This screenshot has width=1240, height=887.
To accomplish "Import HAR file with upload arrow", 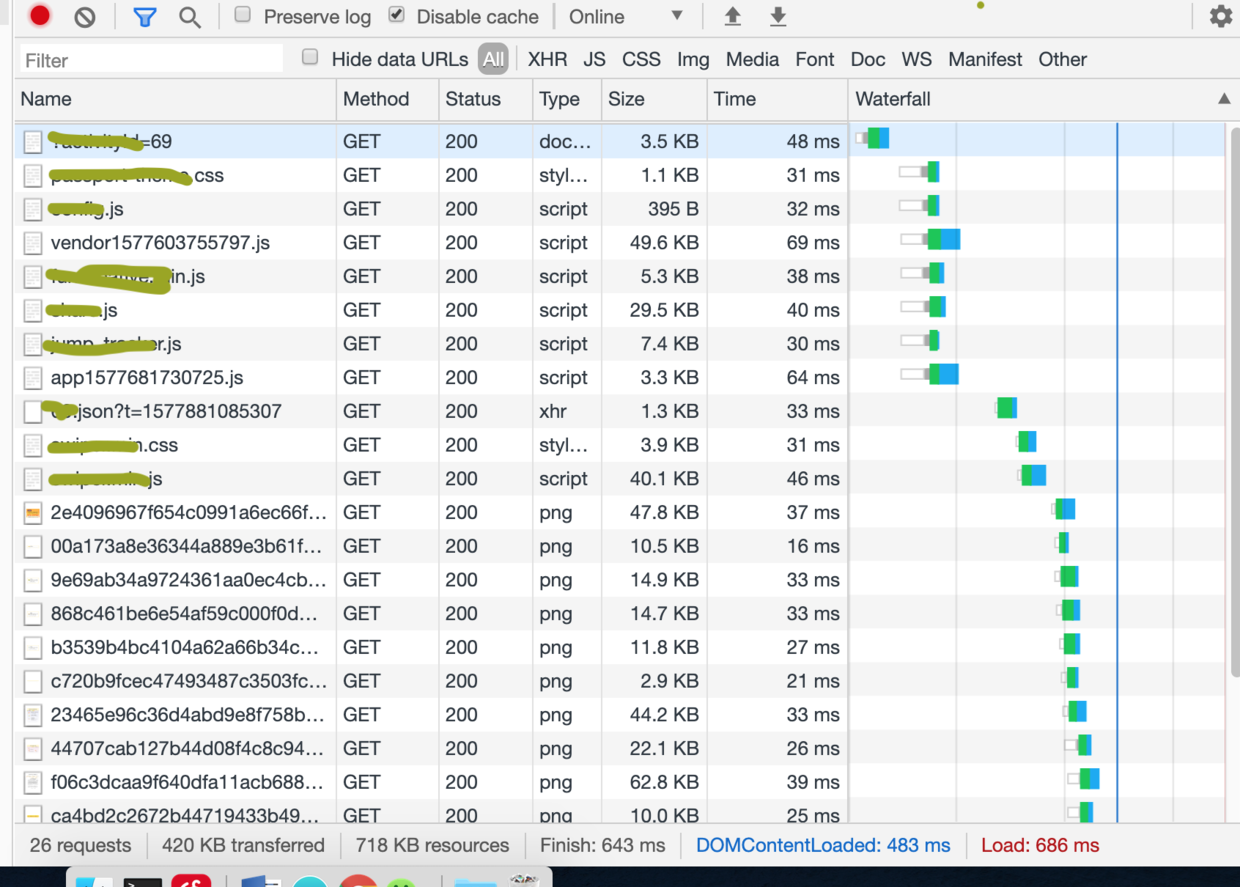I will pyautogui.click(x=733, y=16).
